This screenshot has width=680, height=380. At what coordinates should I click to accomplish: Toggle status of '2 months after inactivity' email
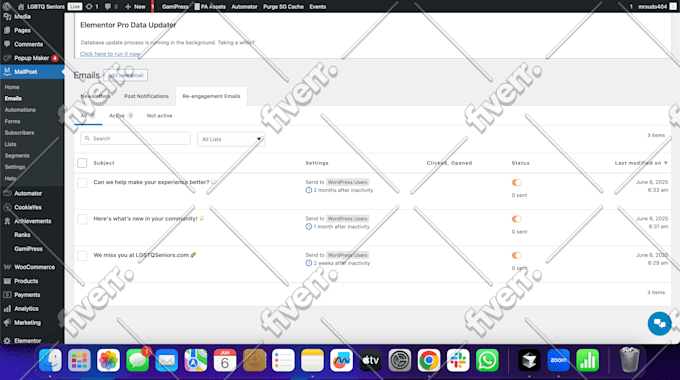coord(516,183)
